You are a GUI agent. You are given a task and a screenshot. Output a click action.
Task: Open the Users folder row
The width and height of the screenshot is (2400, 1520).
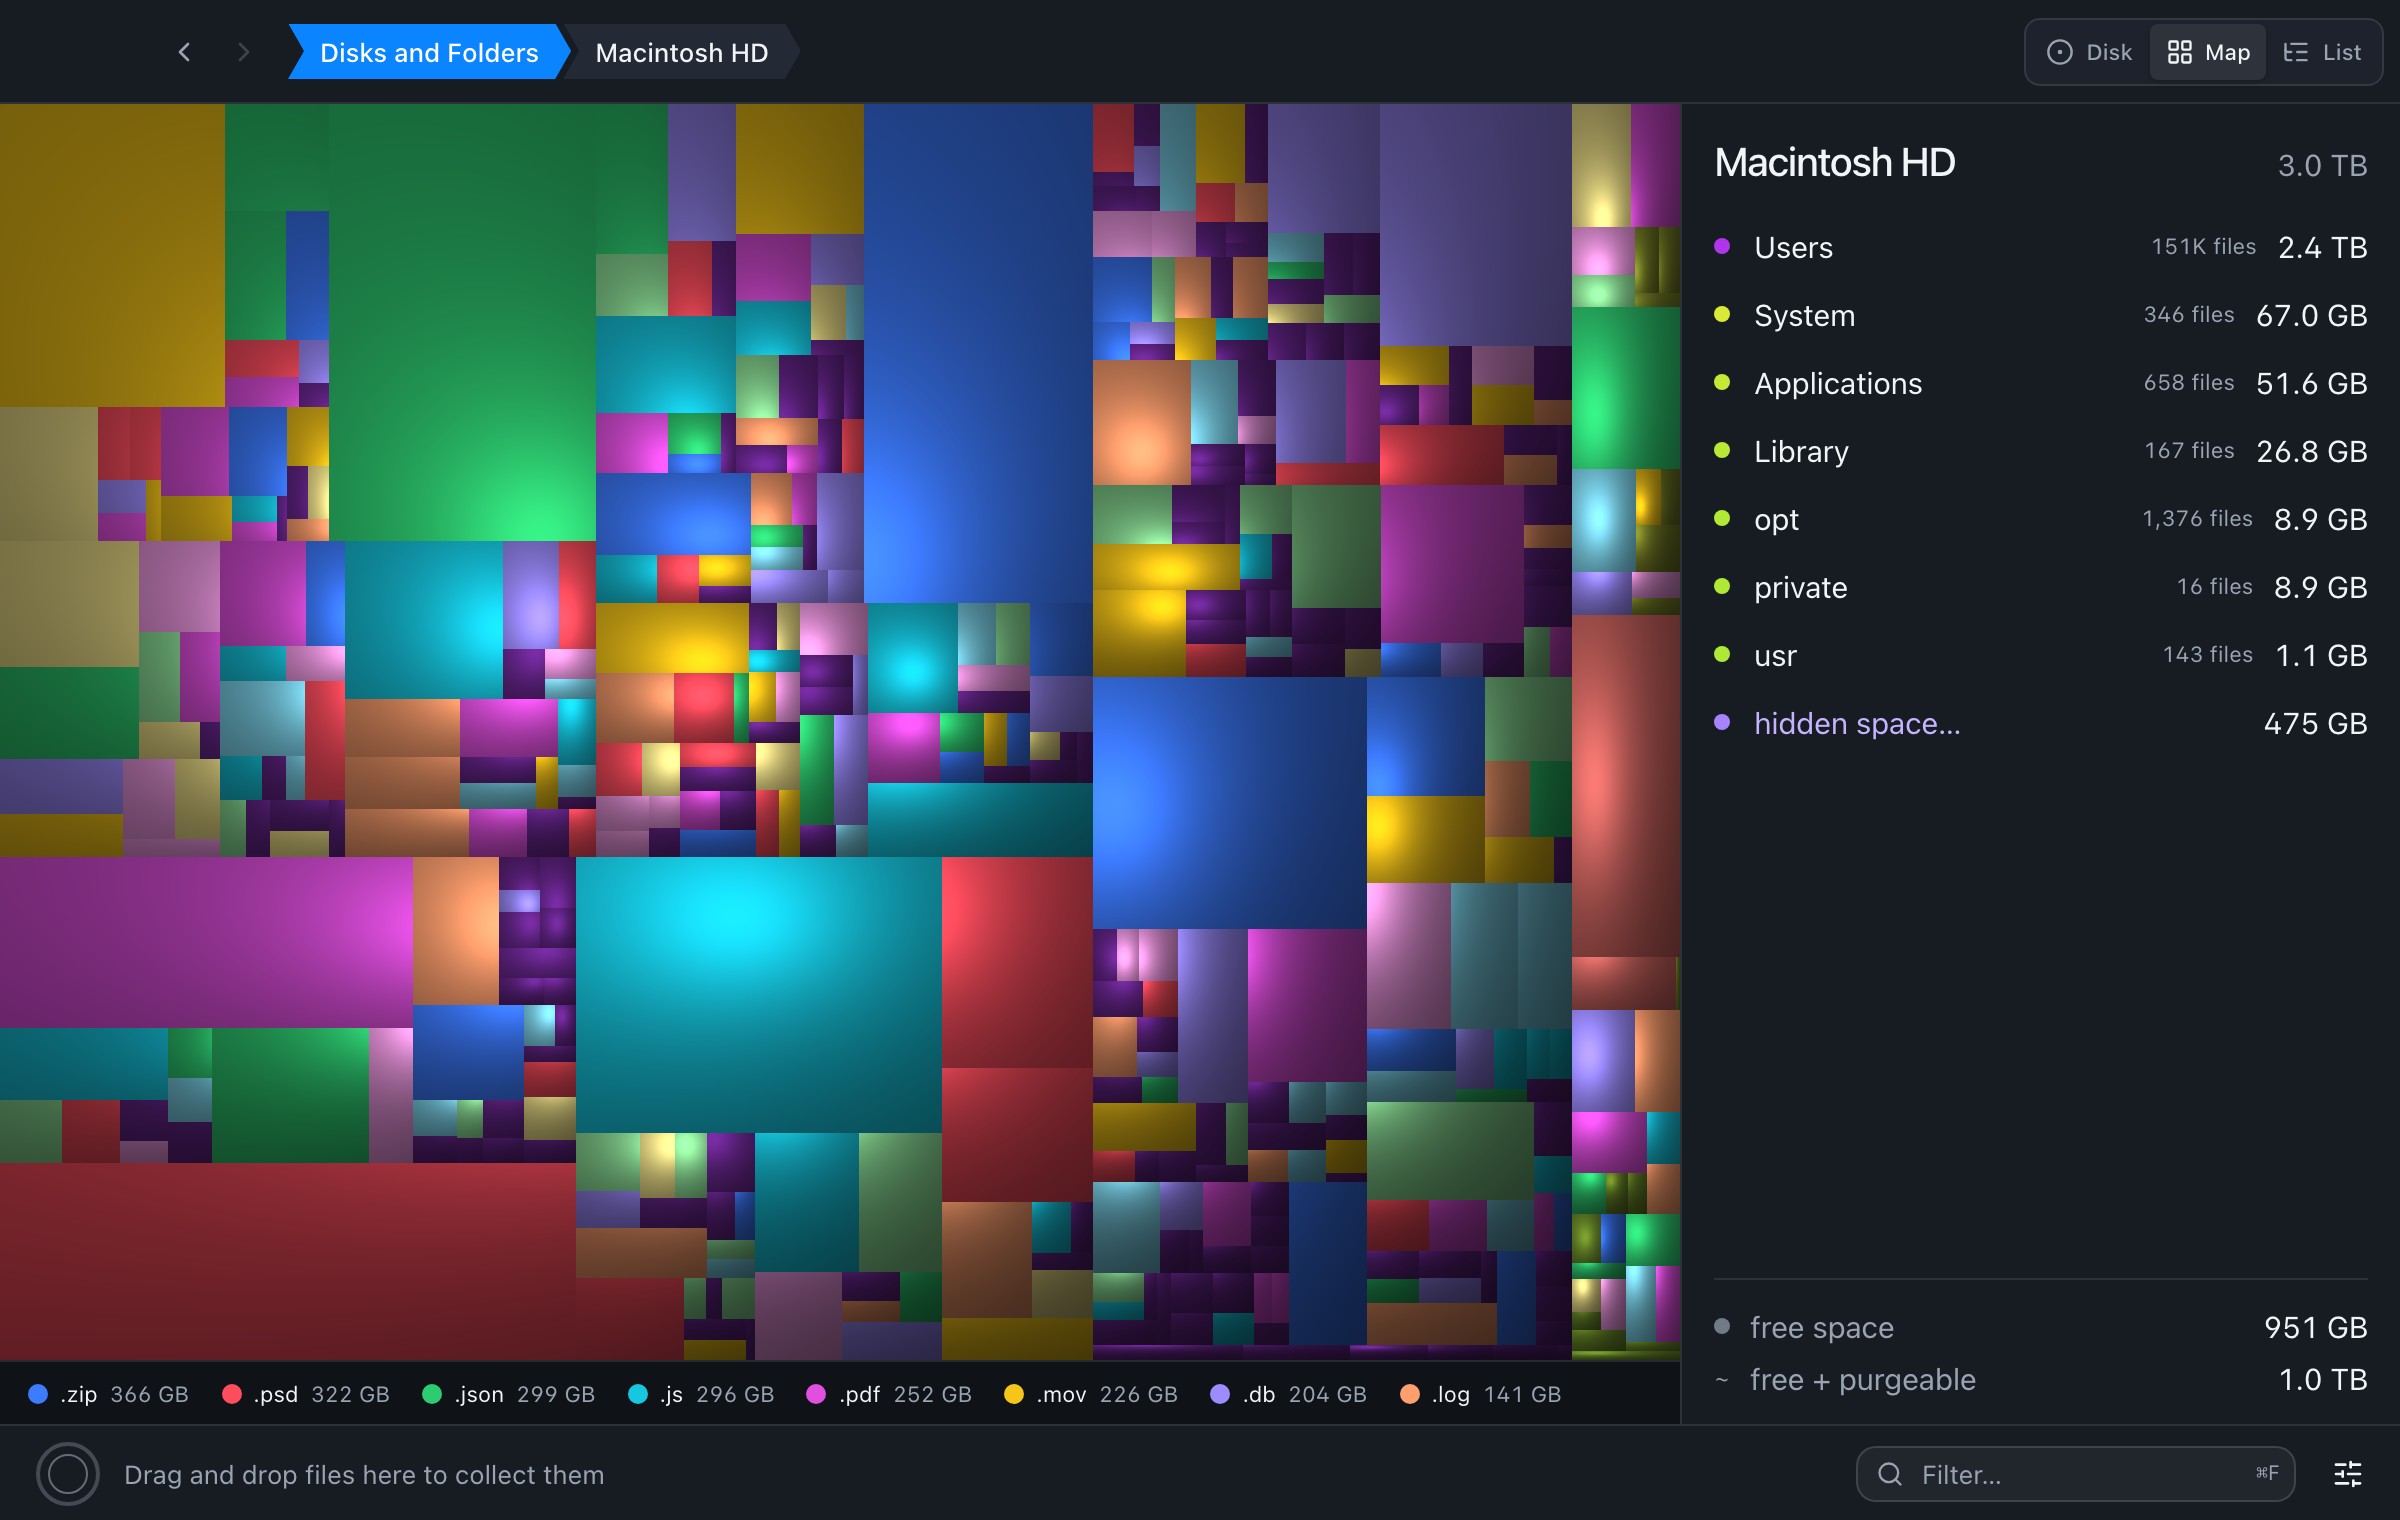tap(2040, 247)
